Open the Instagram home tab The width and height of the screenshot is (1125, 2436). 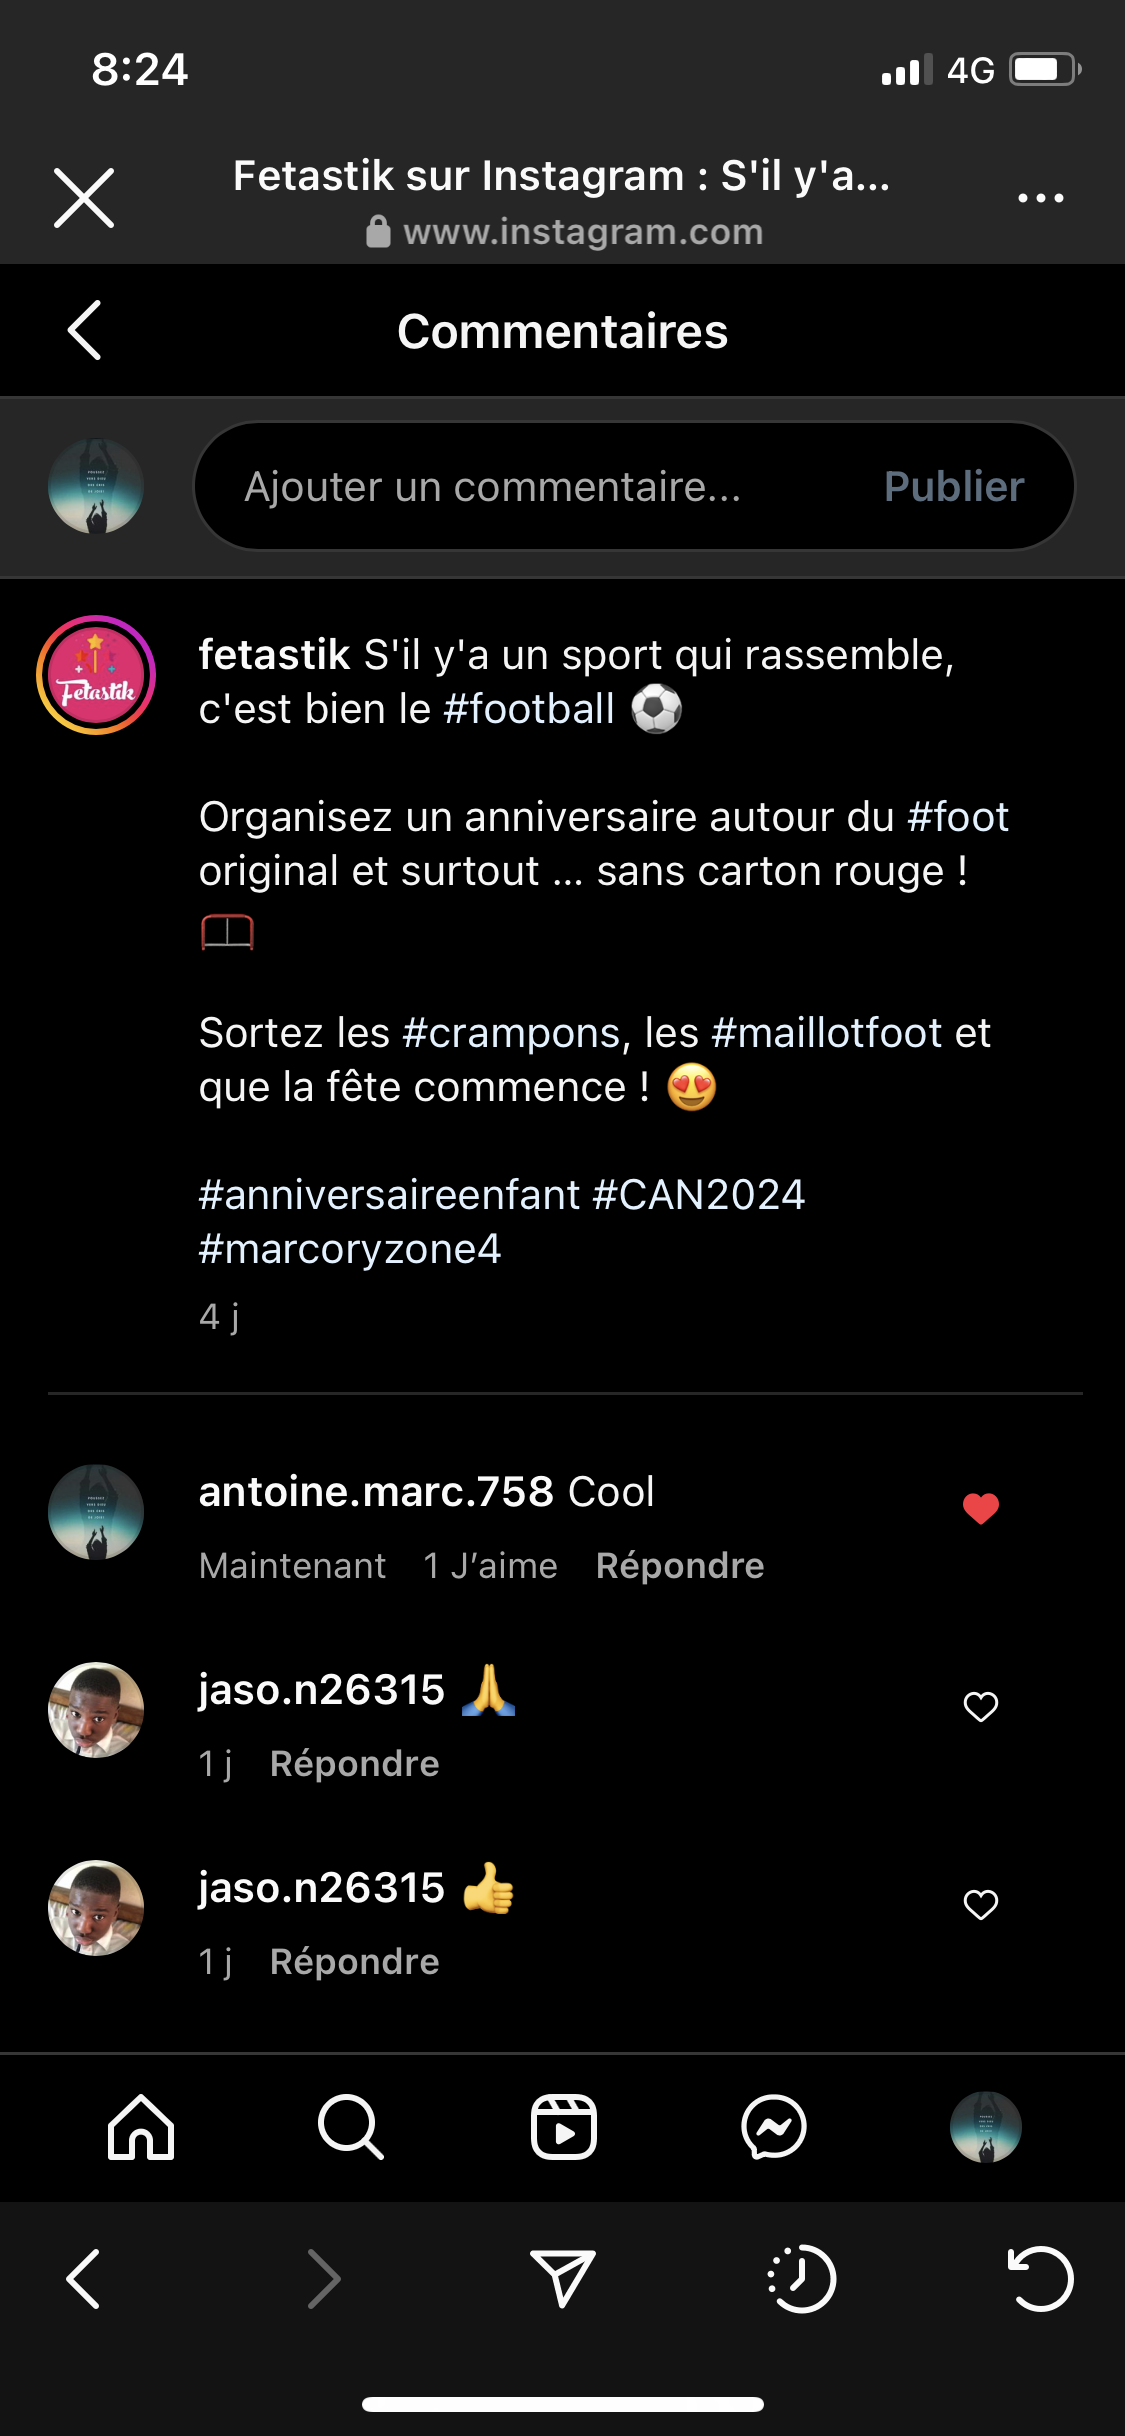tap(141, 2127)
